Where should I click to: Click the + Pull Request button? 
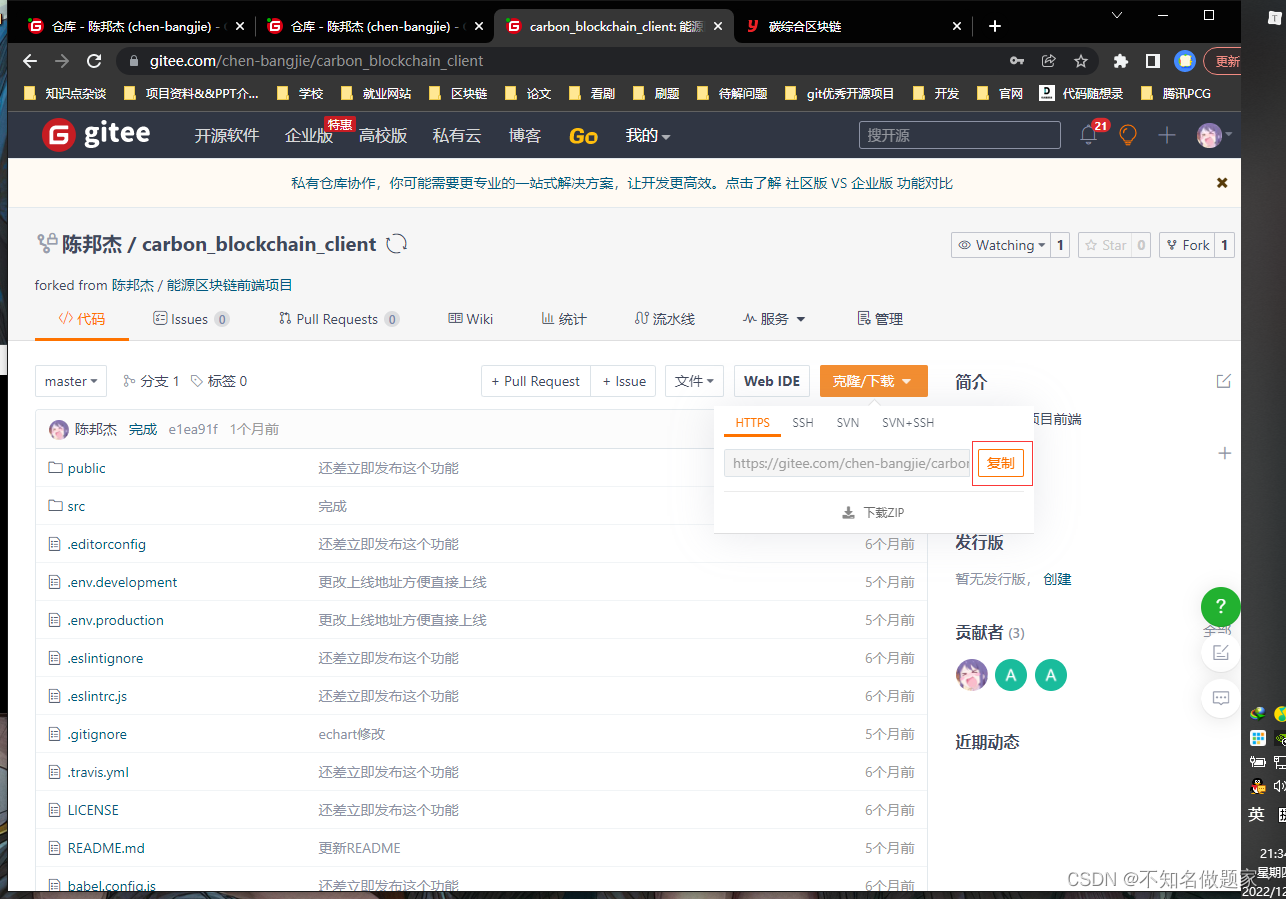[x=535, y=381]
